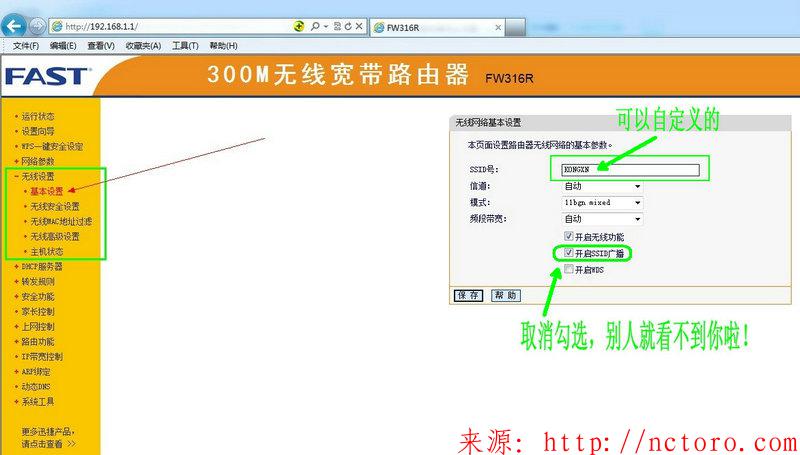Toggle the 开启无线功能 checkbox
Image resolution: width=800 pixels, height=455 pixels.
coord(568,236)
